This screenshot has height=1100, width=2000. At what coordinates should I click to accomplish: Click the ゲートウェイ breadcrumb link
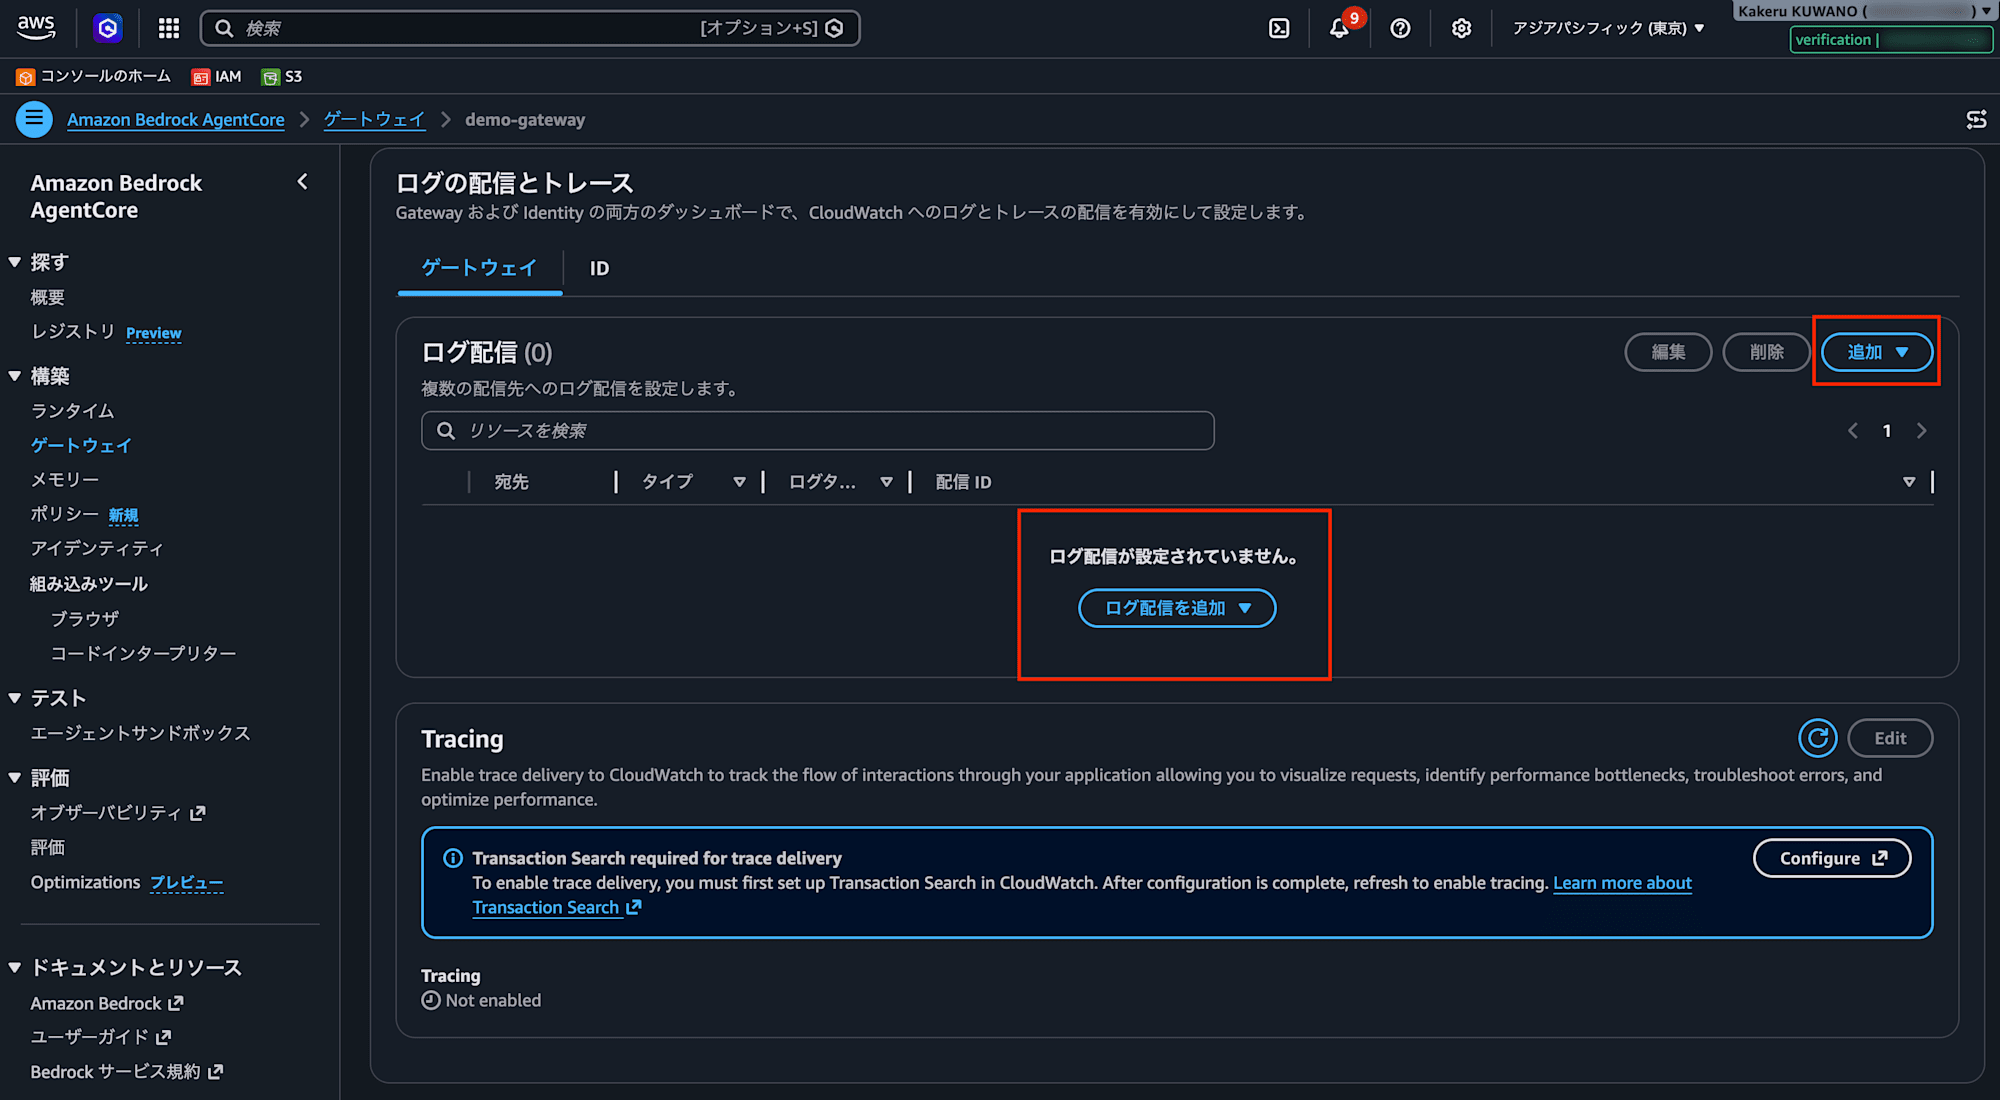pos(374,120)
